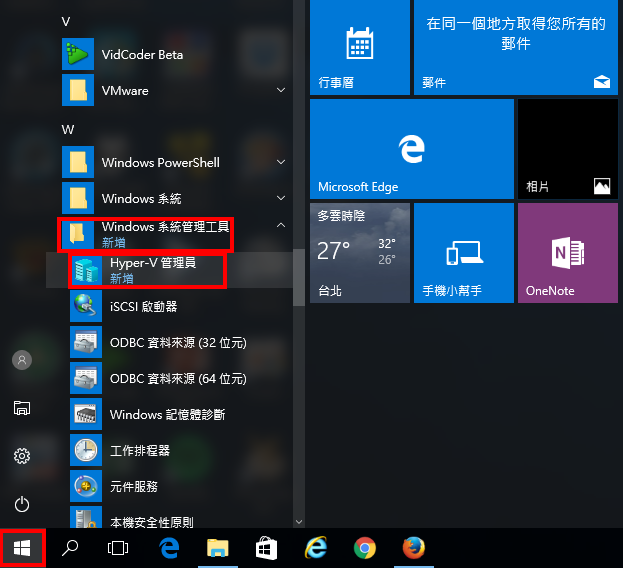Launch Internet Explorer from the taskbar

(316, 548)
